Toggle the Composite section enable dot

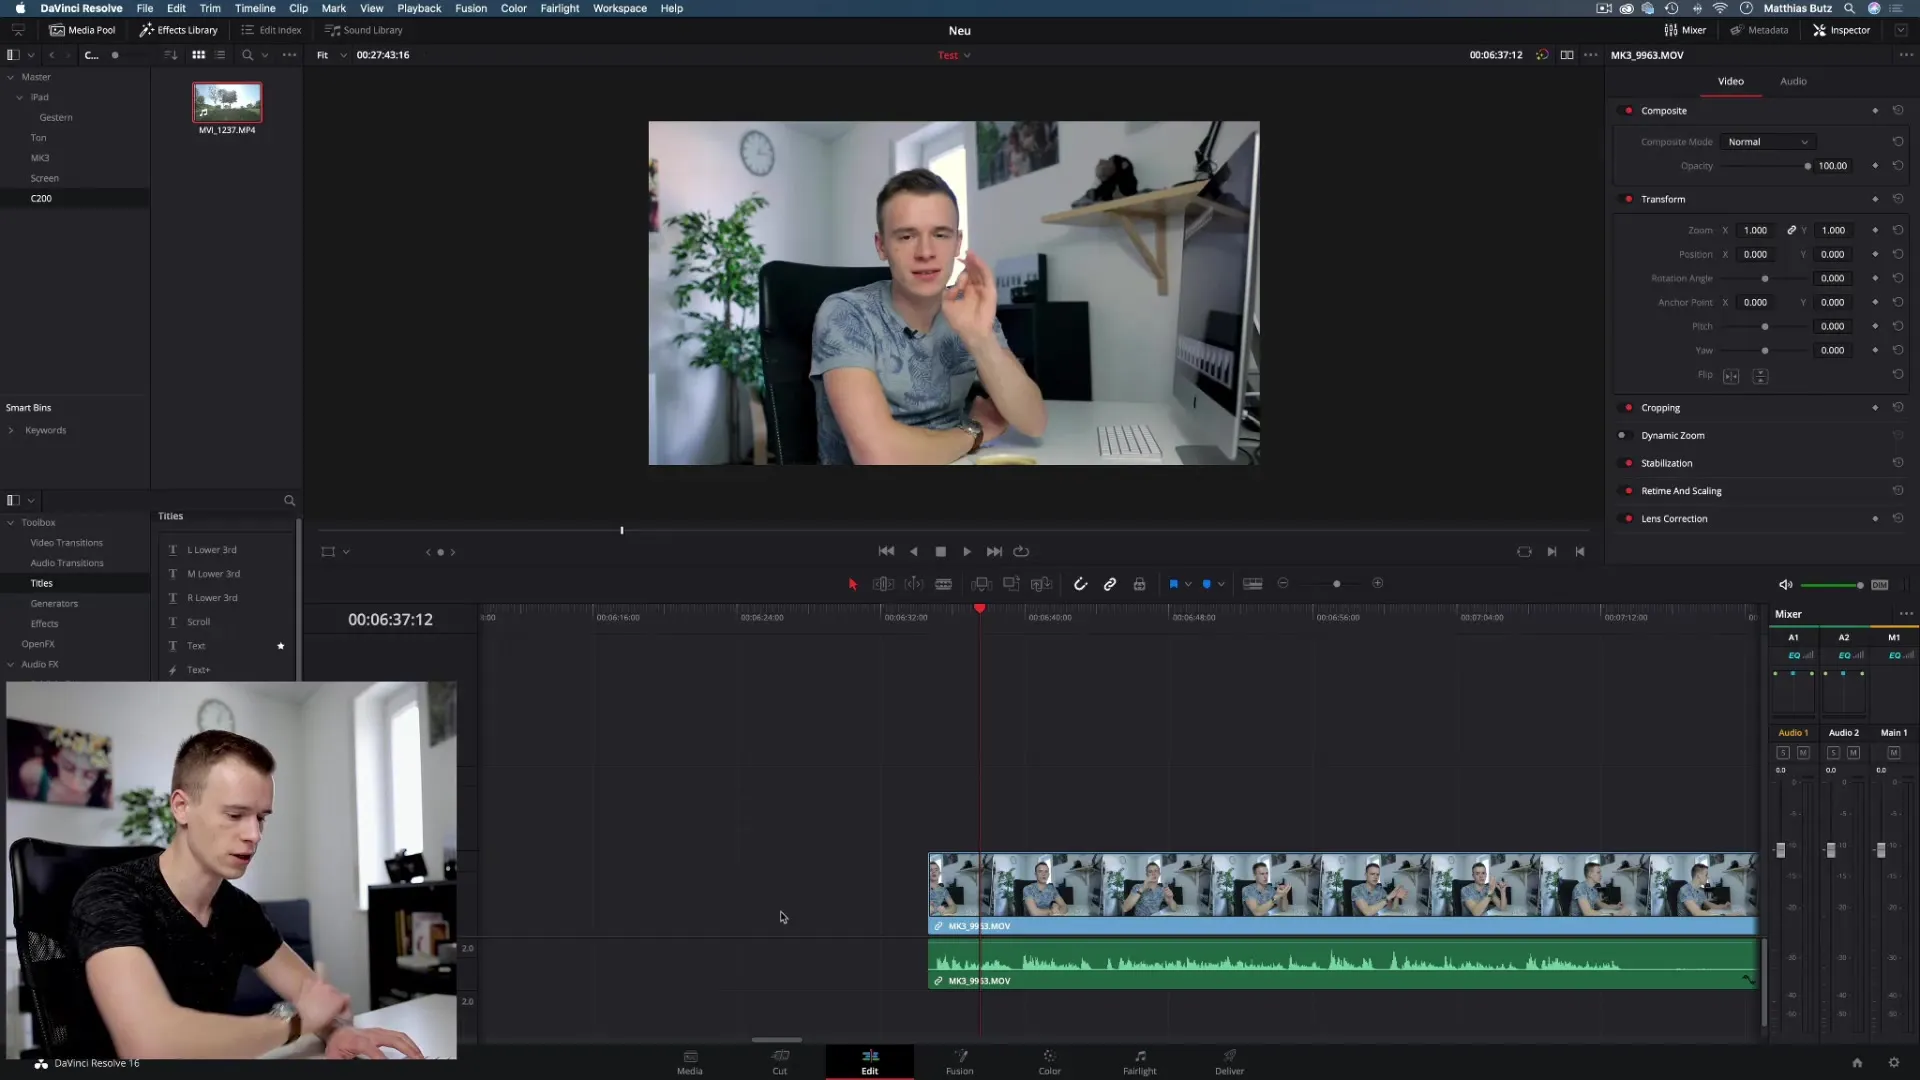point(1628,111)
